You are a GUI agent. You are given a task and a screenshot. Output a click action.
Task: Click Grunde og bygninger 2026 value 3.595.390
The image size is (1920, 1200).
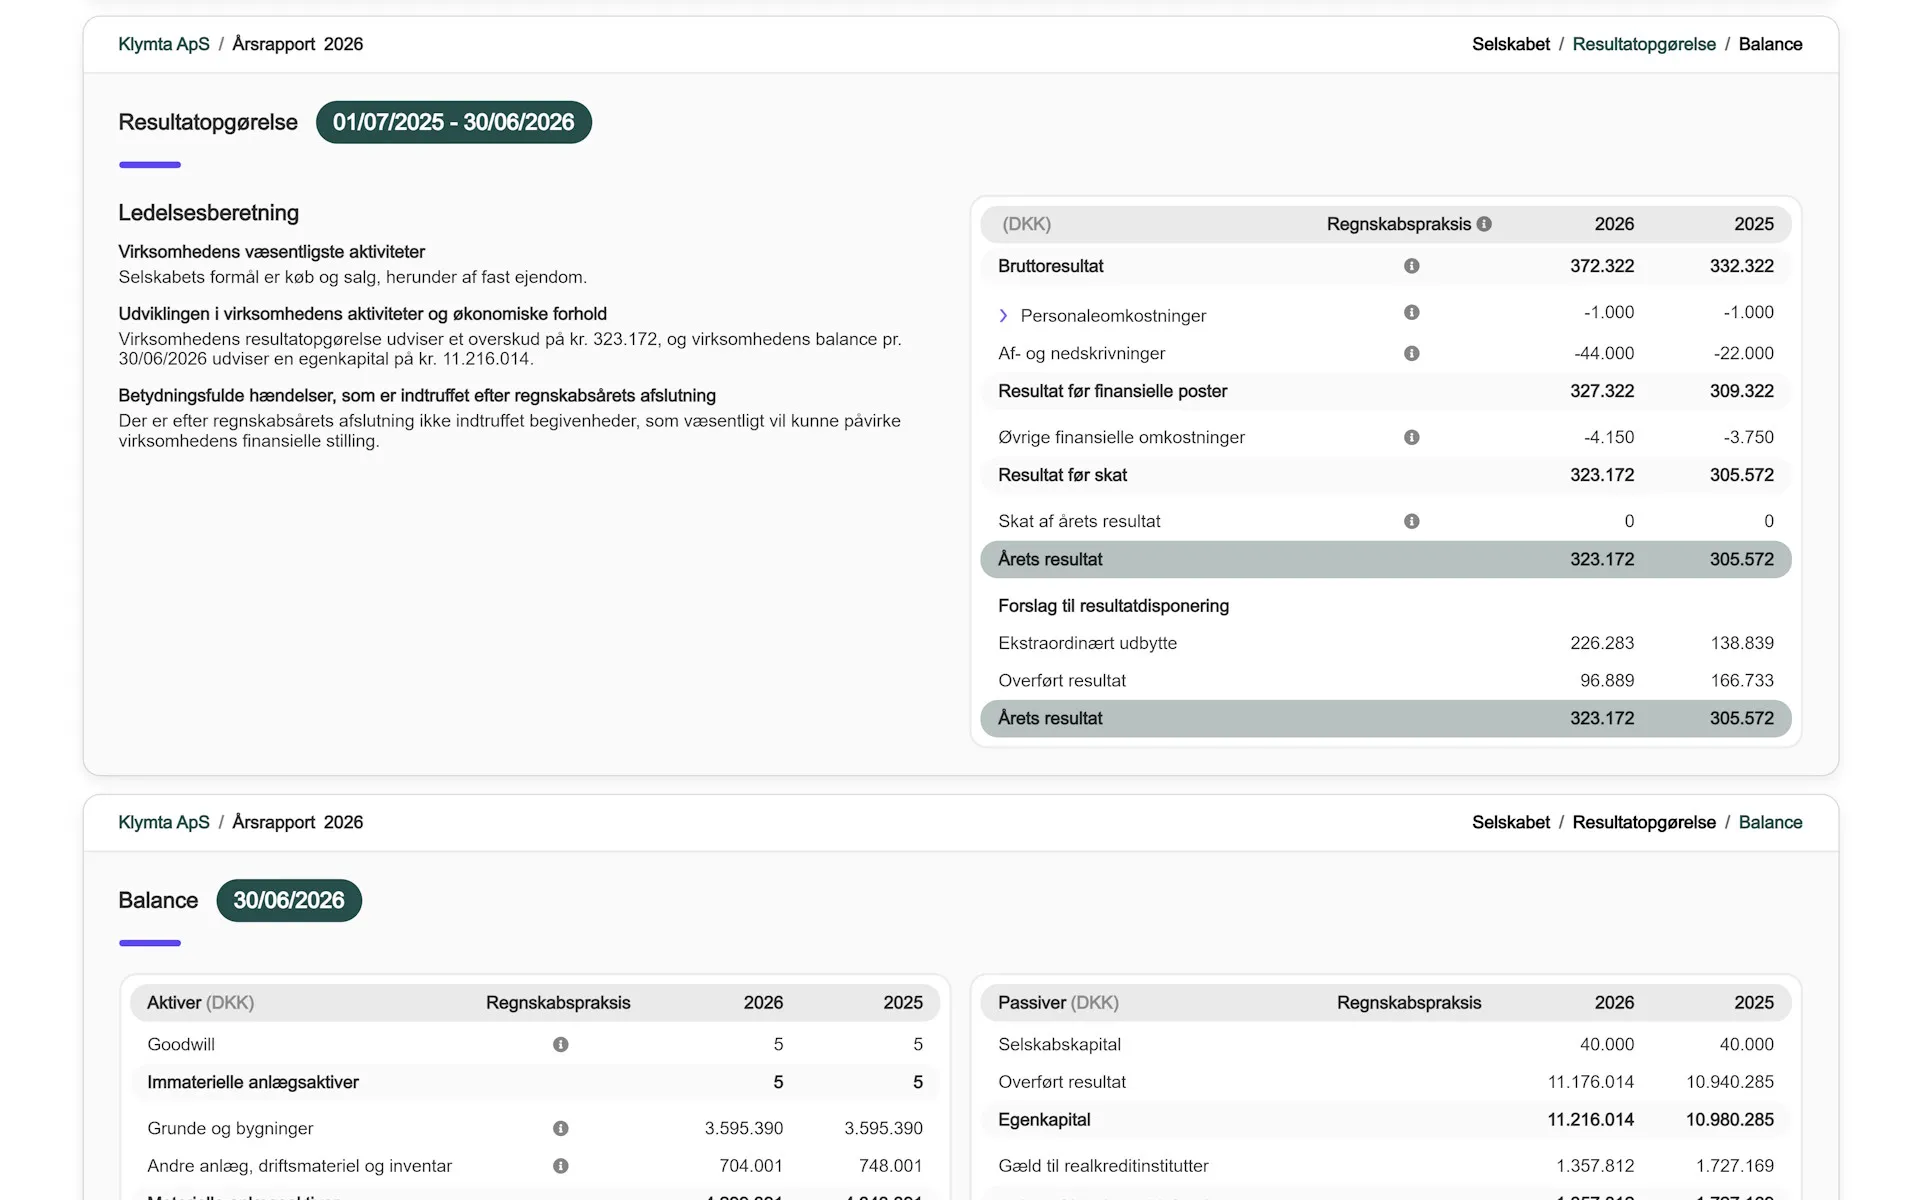click(743, 1129)
